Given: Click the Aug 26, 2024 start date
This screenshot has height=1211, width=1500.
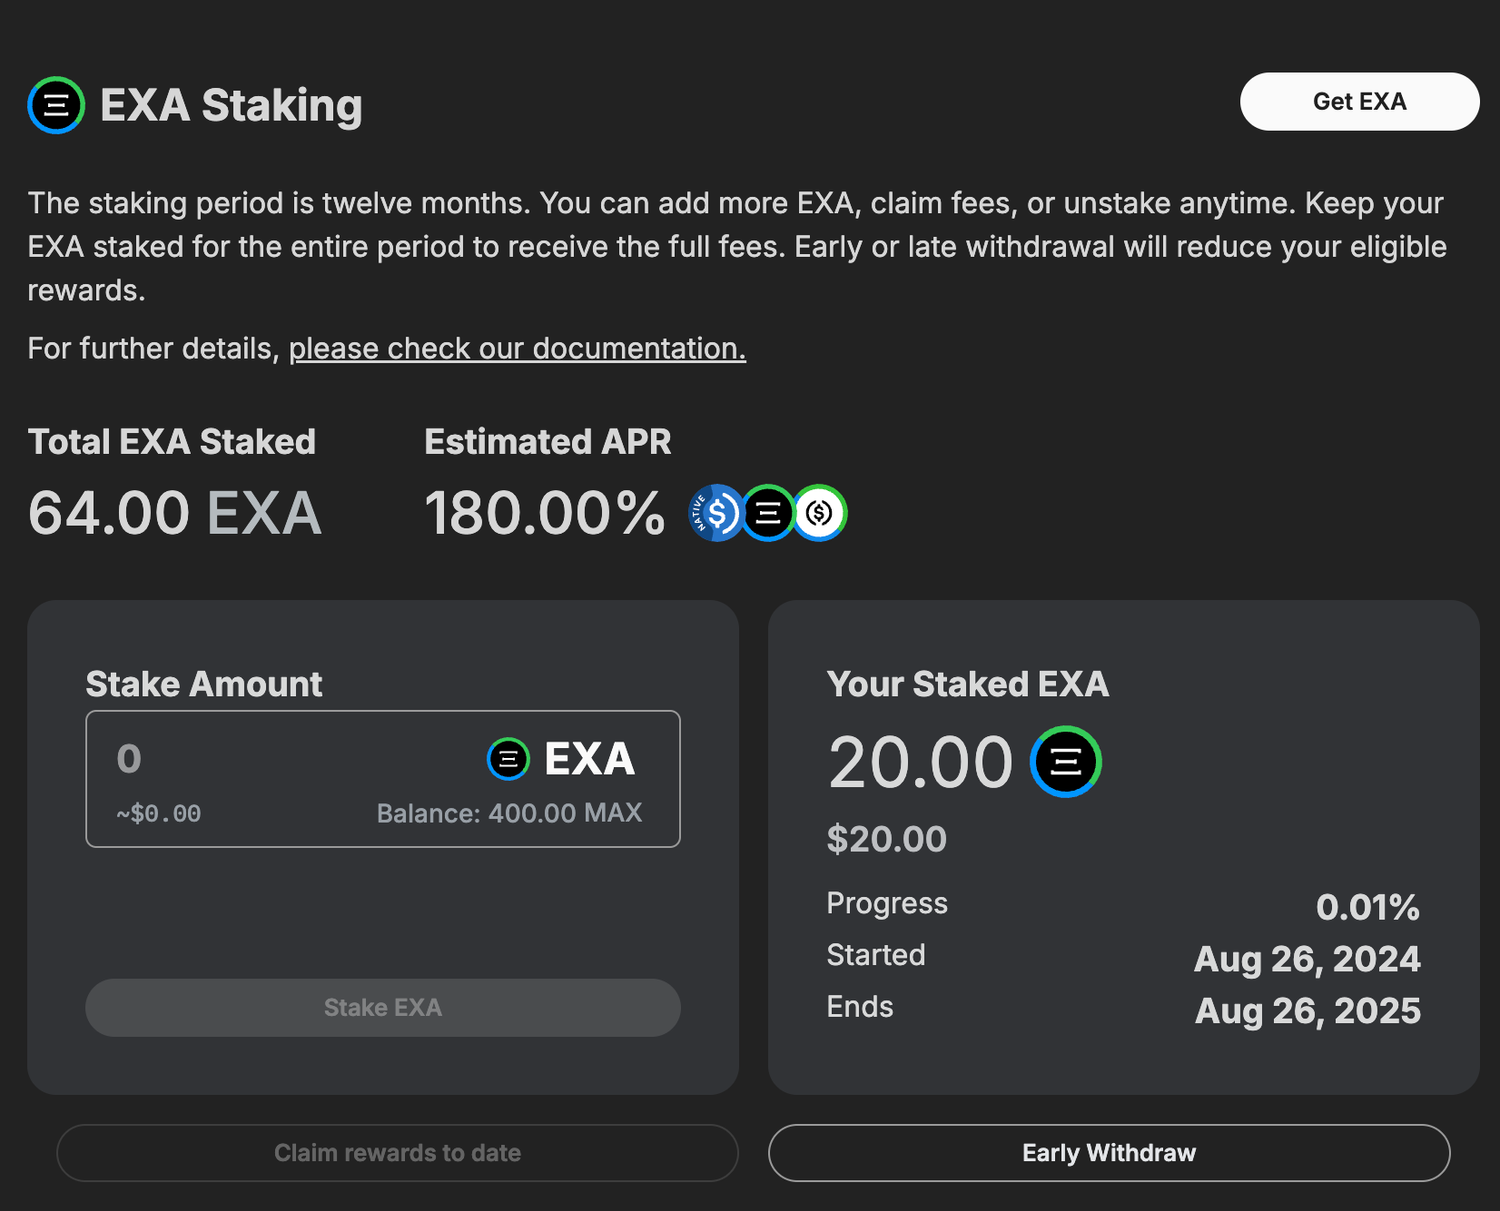Looking at the screenshot, I should [x=1307, y=959].
